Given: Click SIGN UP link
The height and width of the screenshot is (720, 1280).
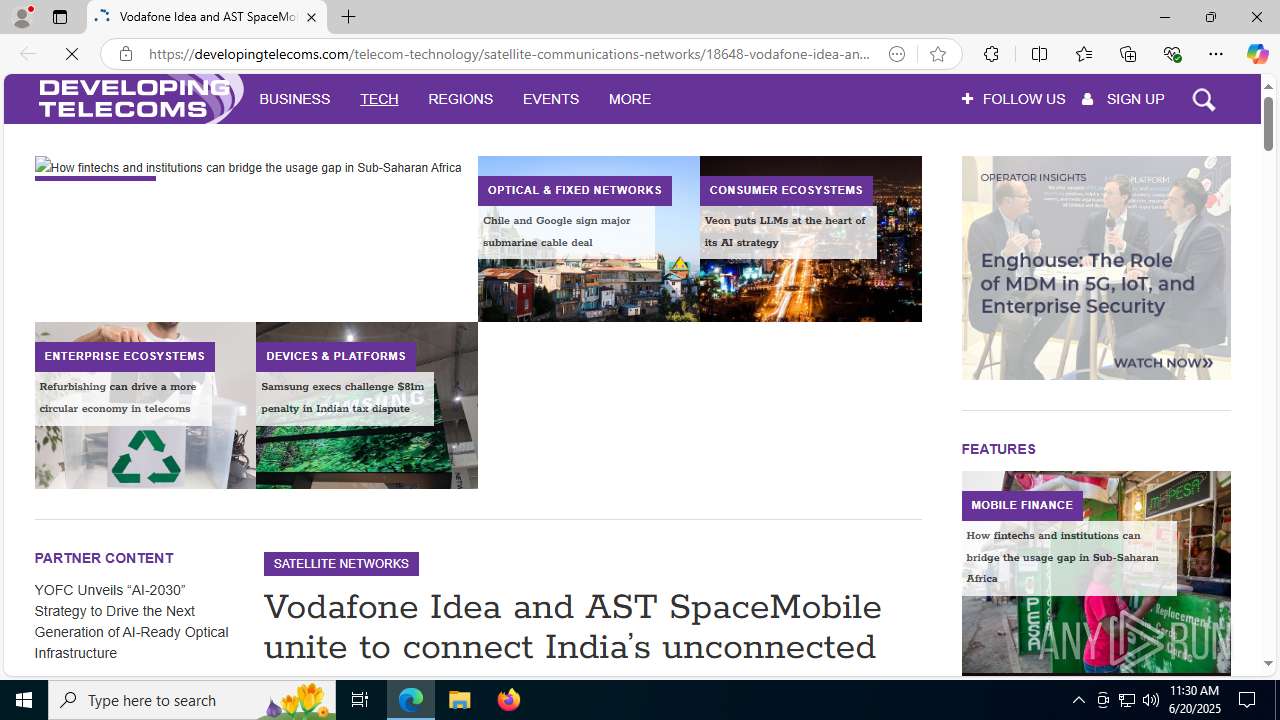Looking at the screenshot, I should click(1123, 99).
